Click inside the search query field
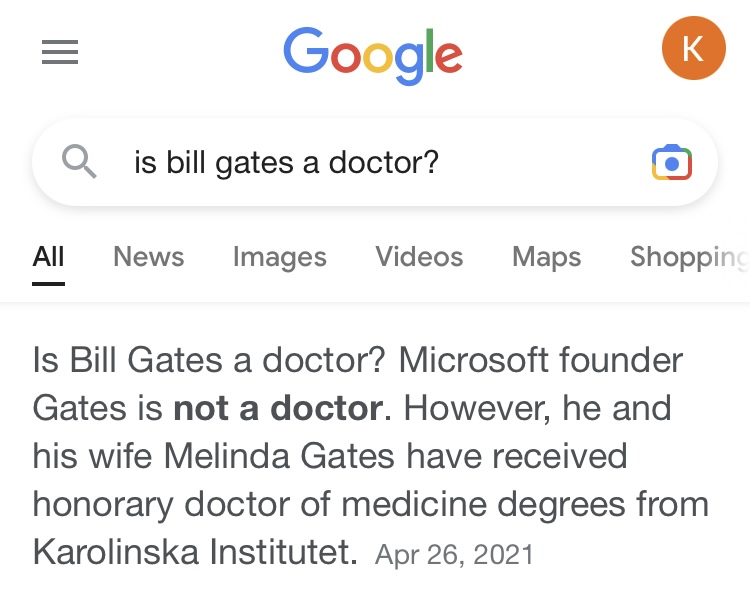The height and width of the screenshot is (600, 750). (375, 162)
